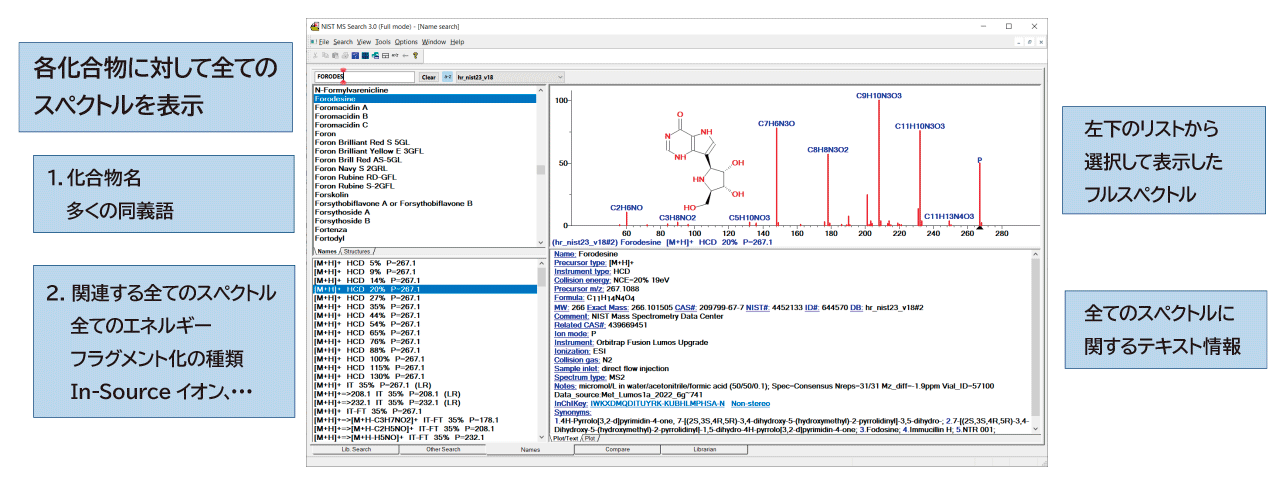The height and width of the screenshot is (481, 1285).
Task: Click the Copy toolbar icon
Action: pos(325,55)
